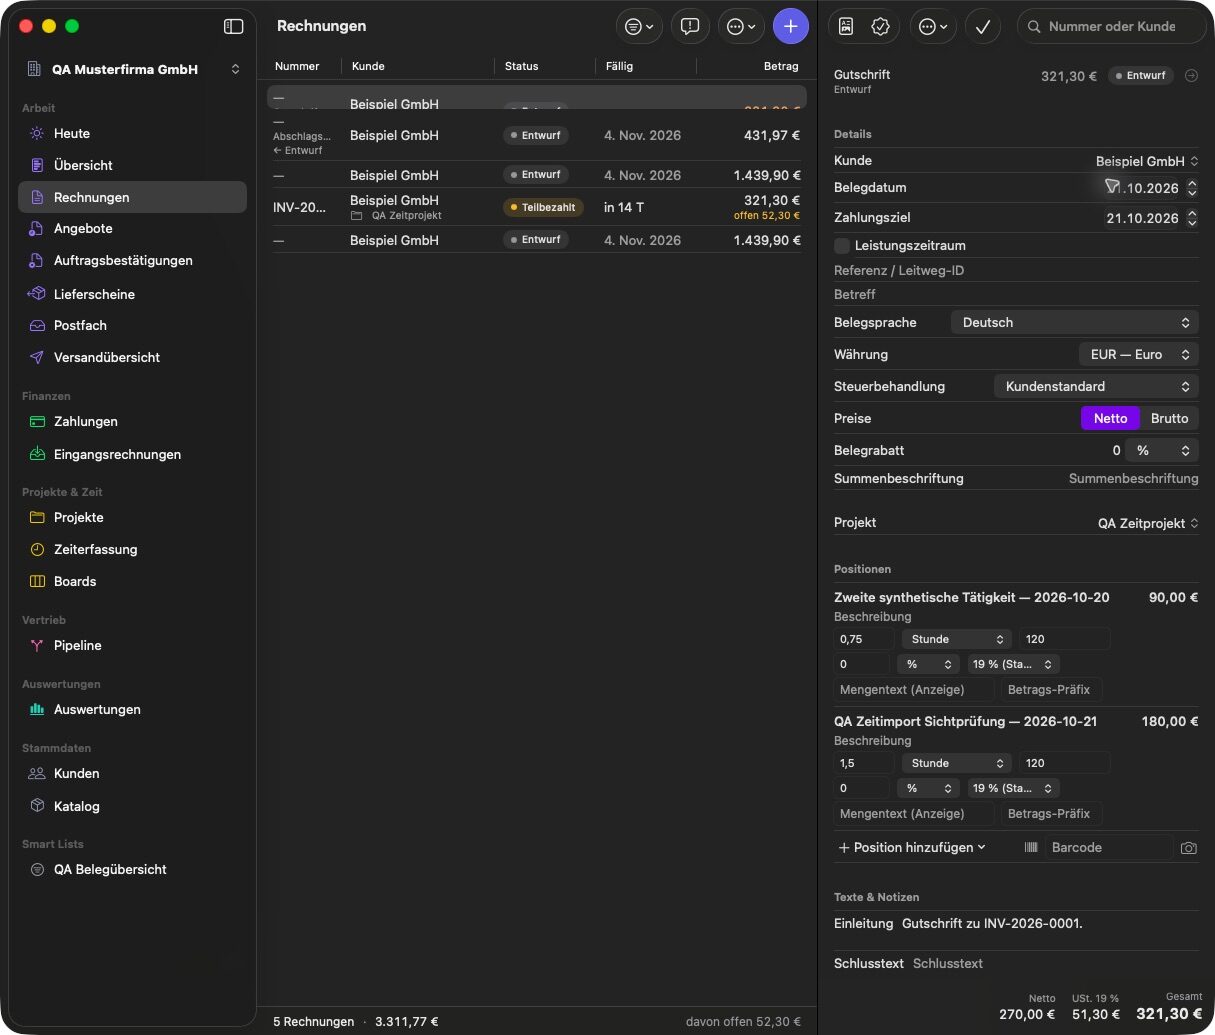The height and width of the screenshot is (1035, 1215).
Task: Open Kunden in the sidebar
Action: [x=132, y=773]
